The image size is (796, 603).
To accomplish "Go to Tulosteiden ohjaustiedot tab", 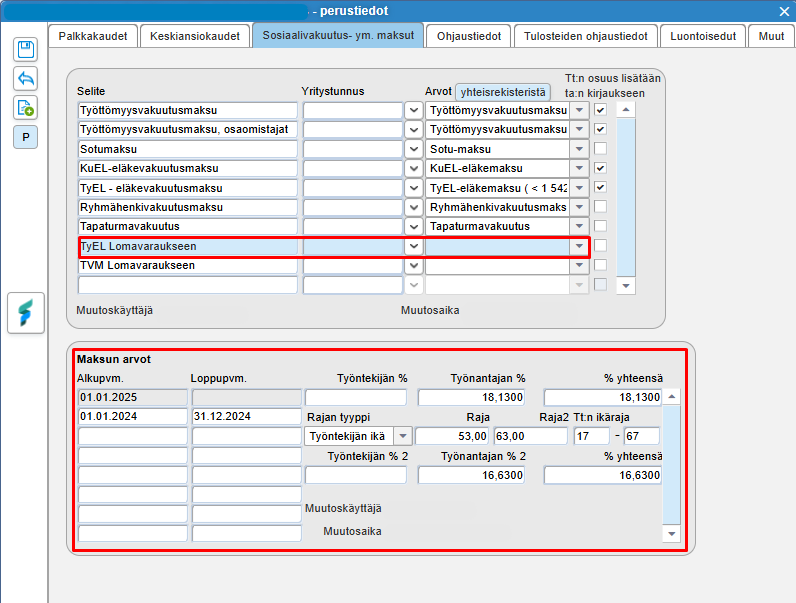I will point(586,36).
